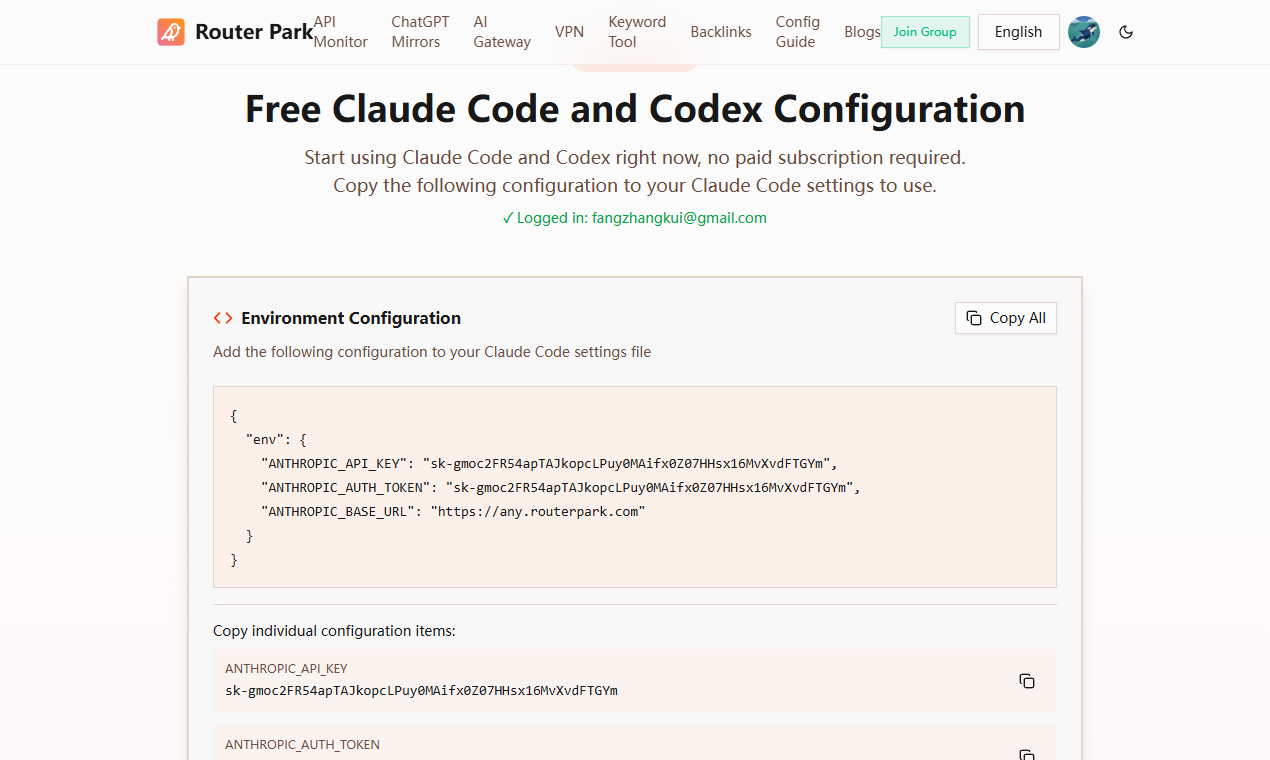Open the AI Gateway navigation link
The image size is (1270, 760).
[502, 32]
